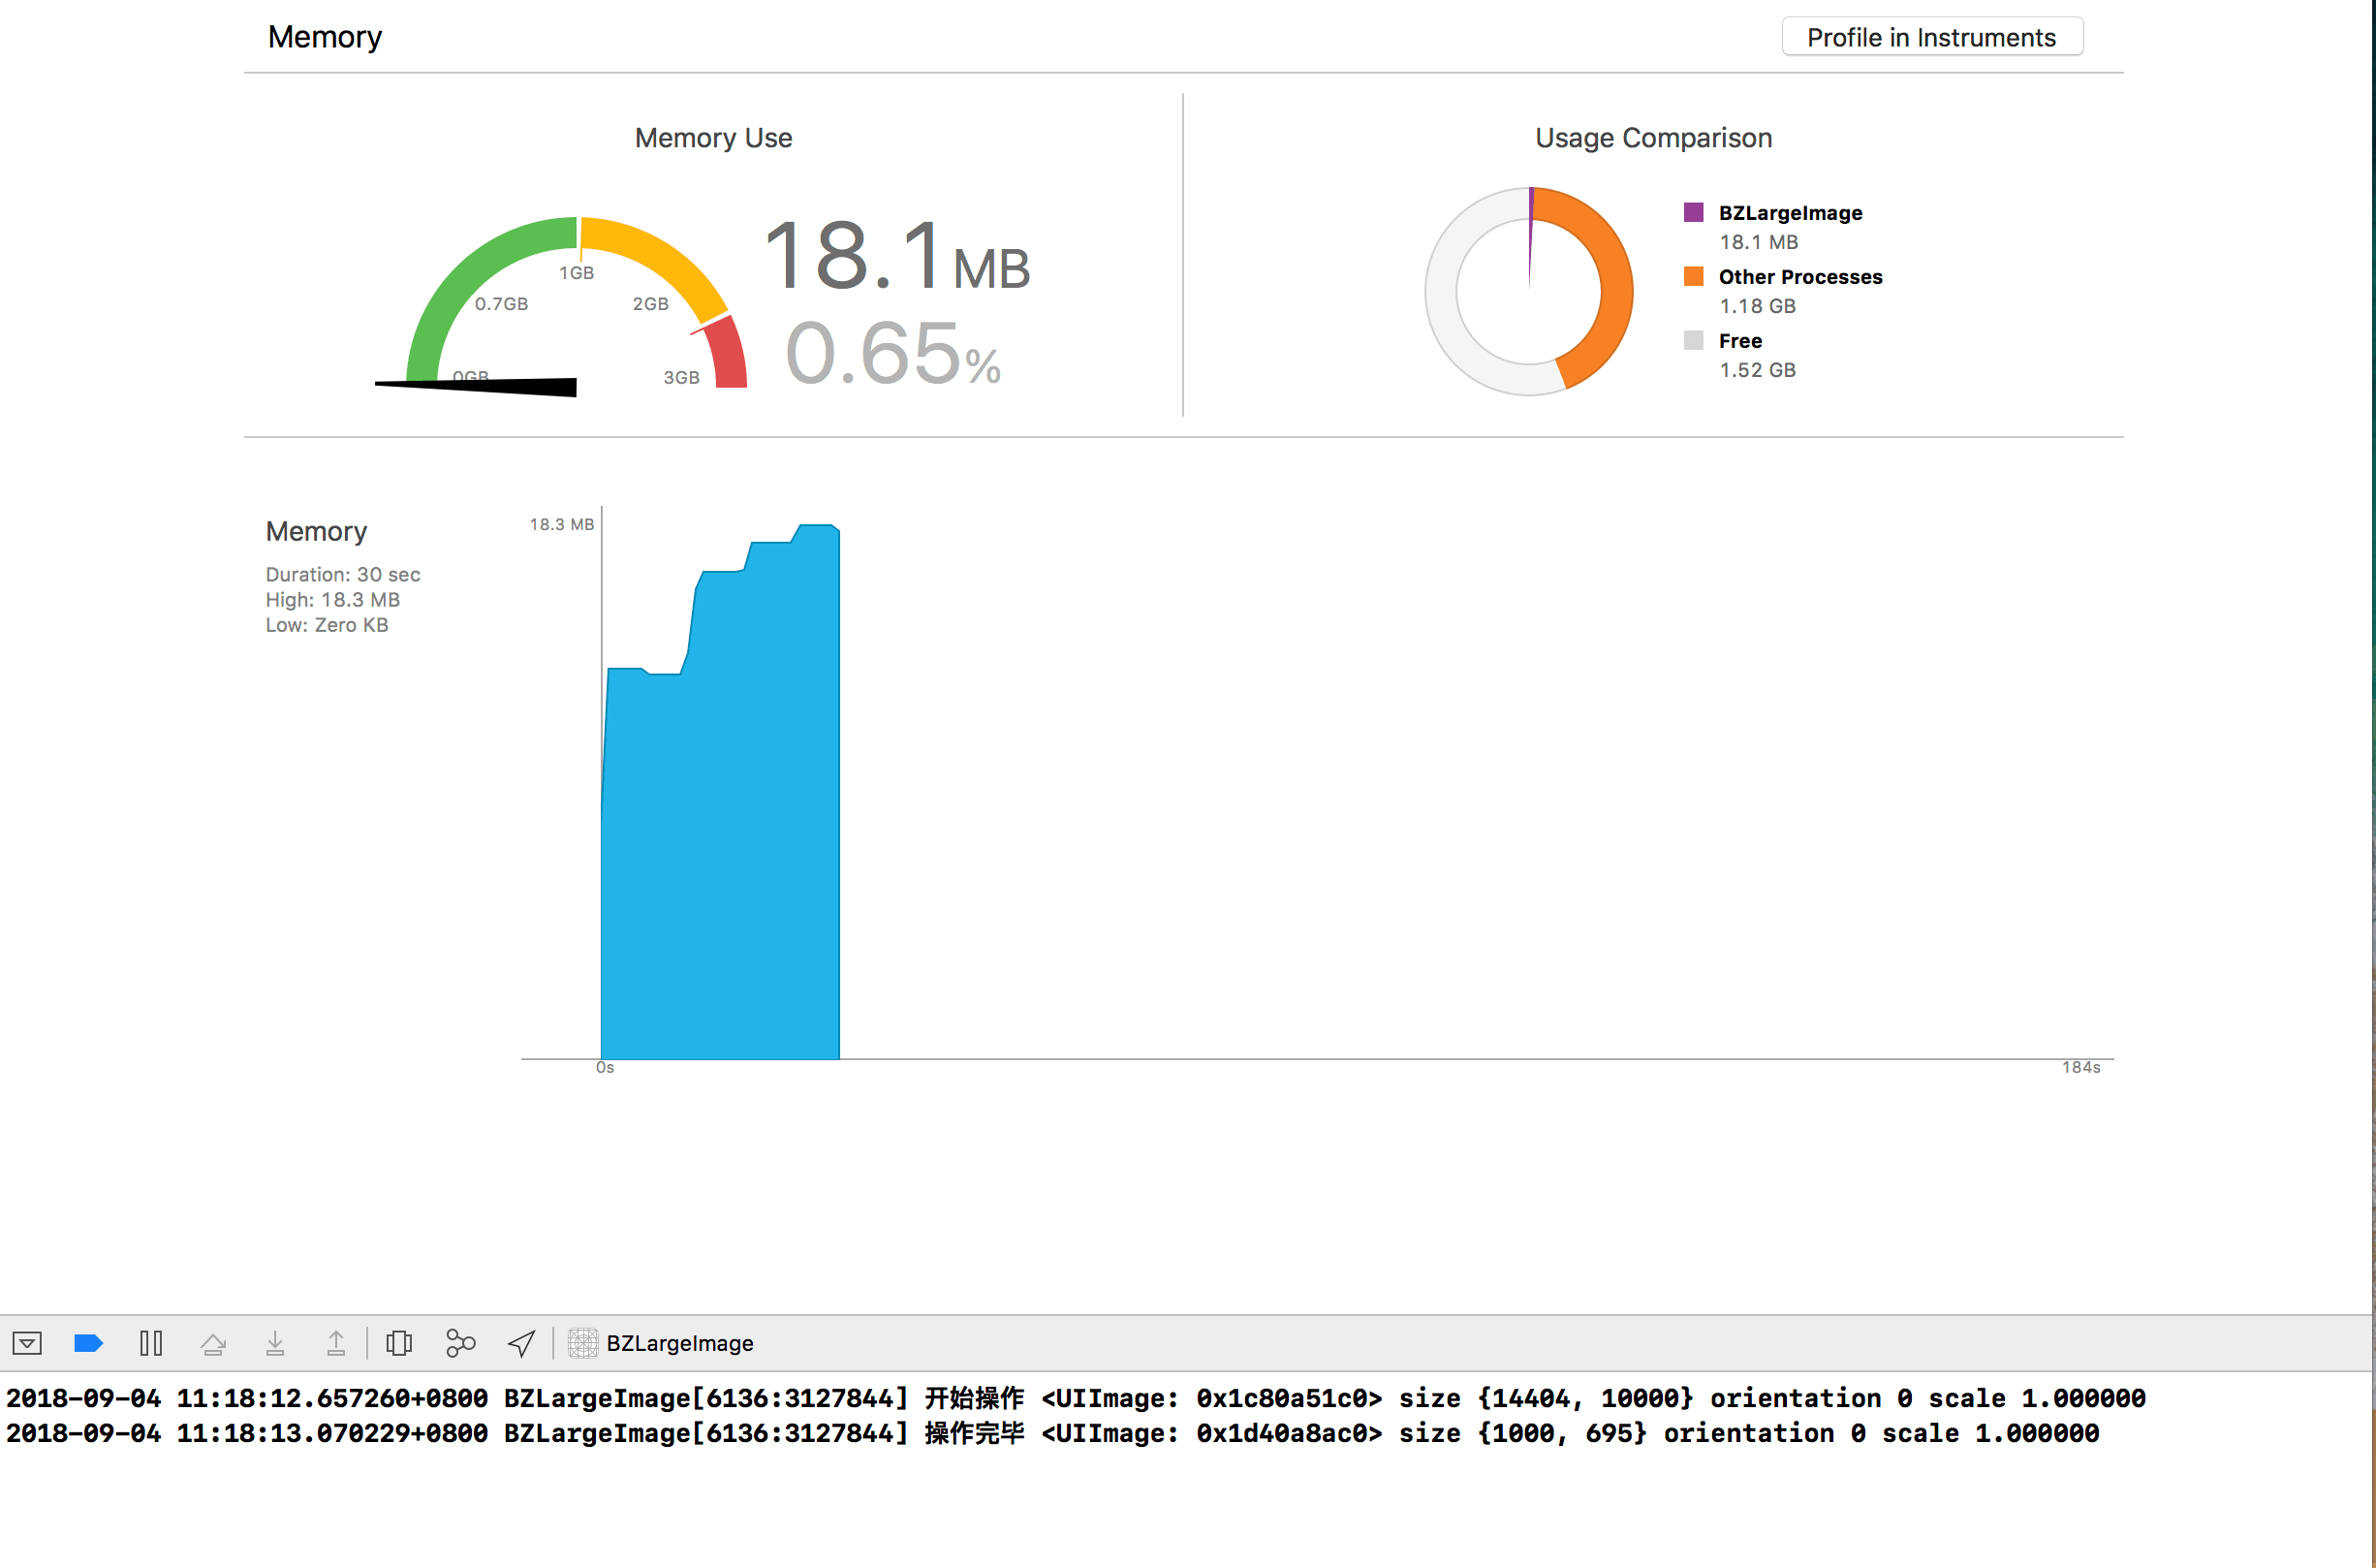Click the BZLargeImage app icon in debug bar
Screen dimensions: 2376x1568
coord(583,1343)
